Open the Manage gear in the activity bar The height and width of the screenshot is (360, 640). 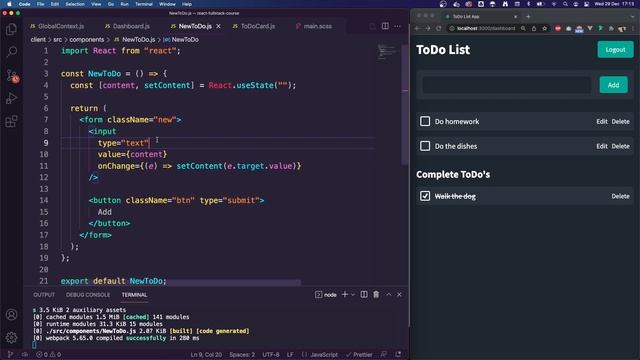click(11, 337)
